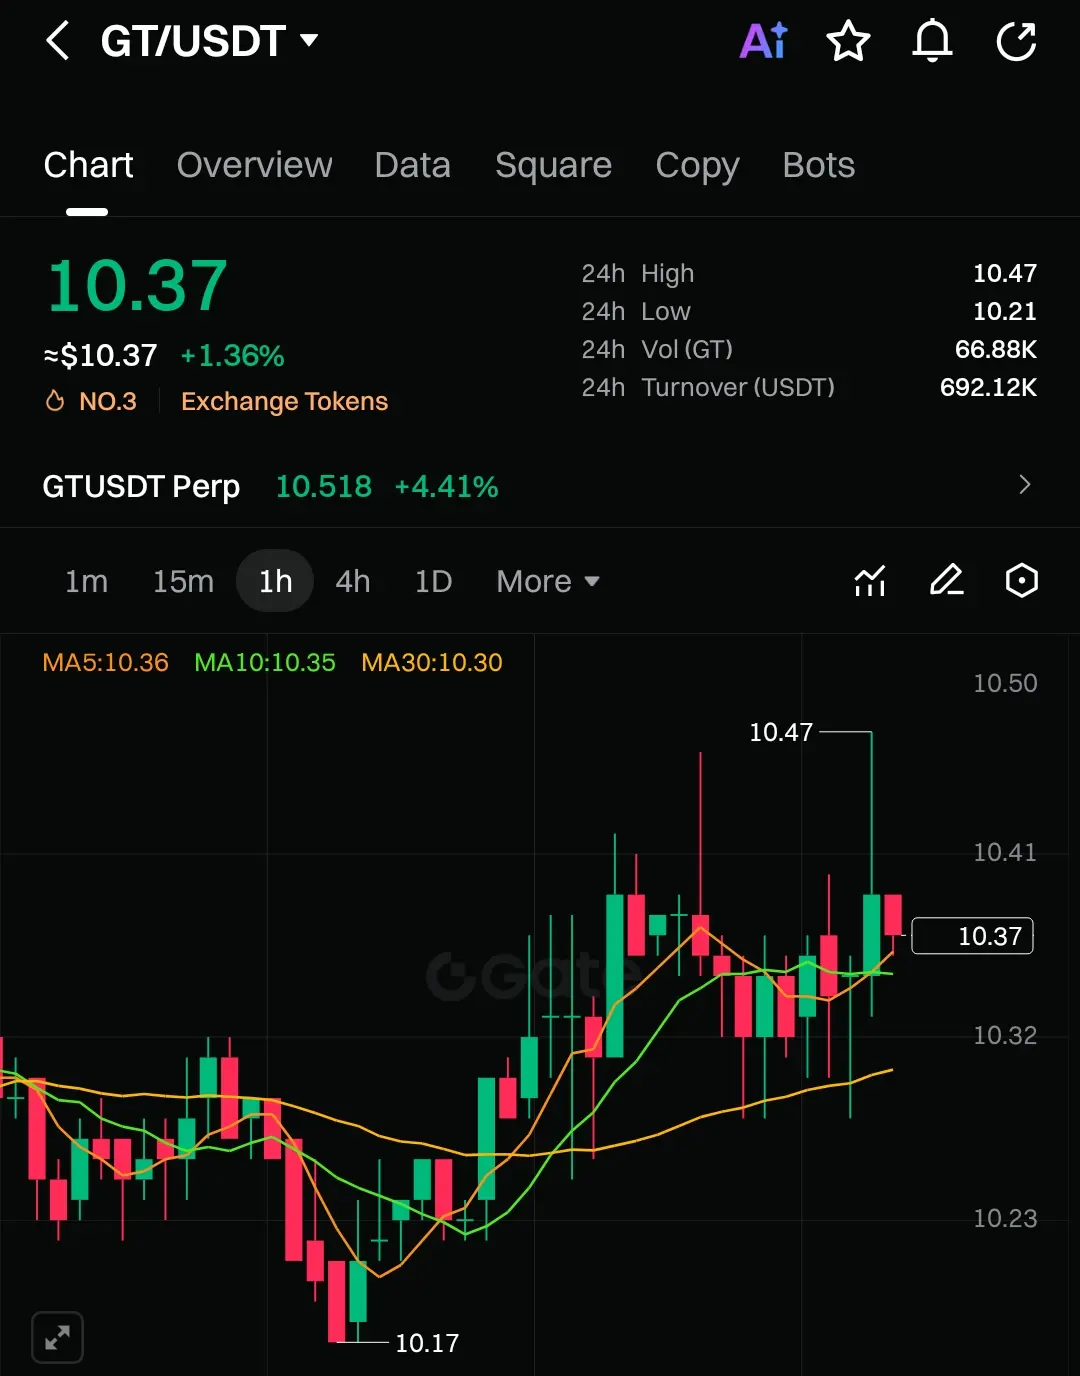Tap the MA30:10.30 indicator label
1080x1376 pixels.
432,662
